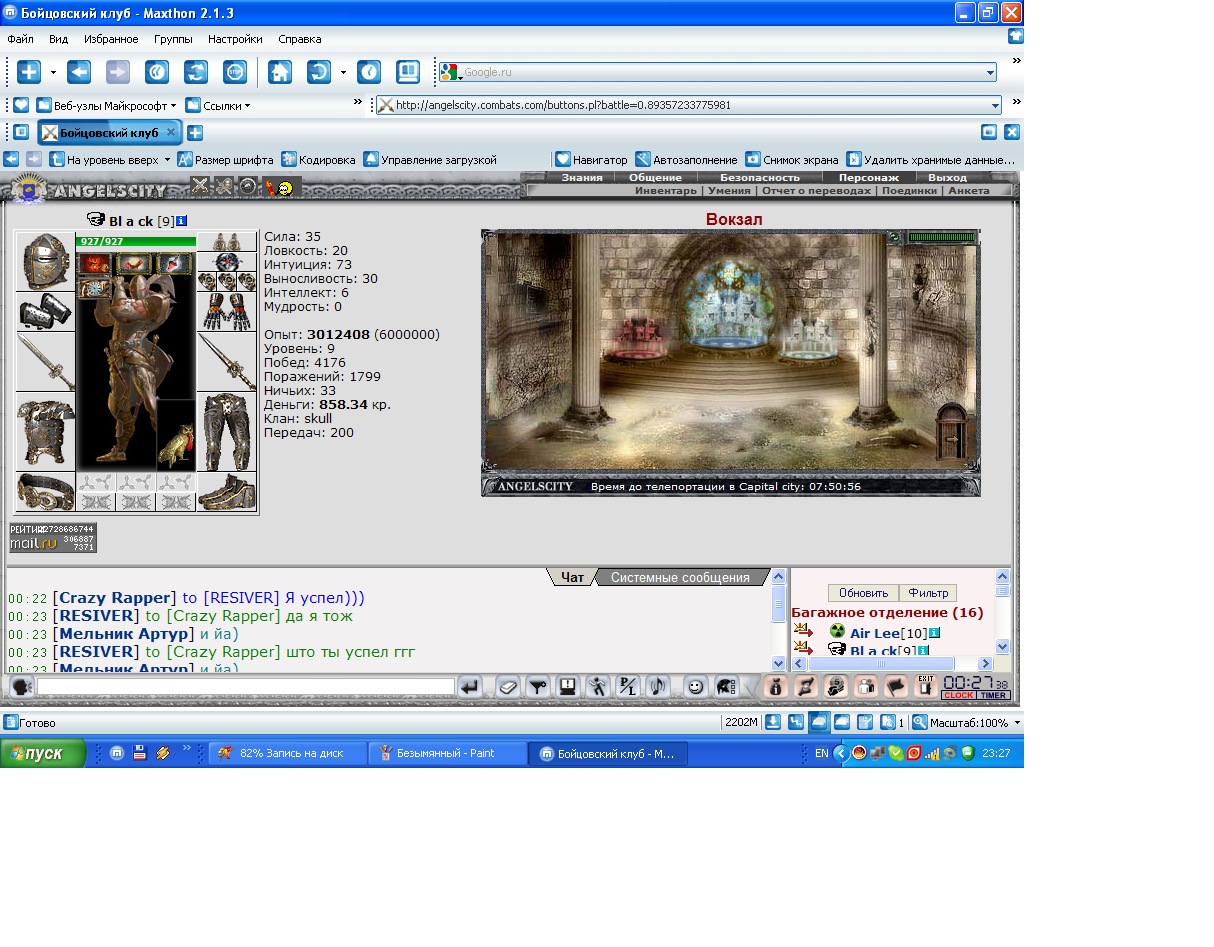Screen dimensions: 1214x947
Task: Open the Избранное menu
Action: pyautogui.click(x=111, y=39)
